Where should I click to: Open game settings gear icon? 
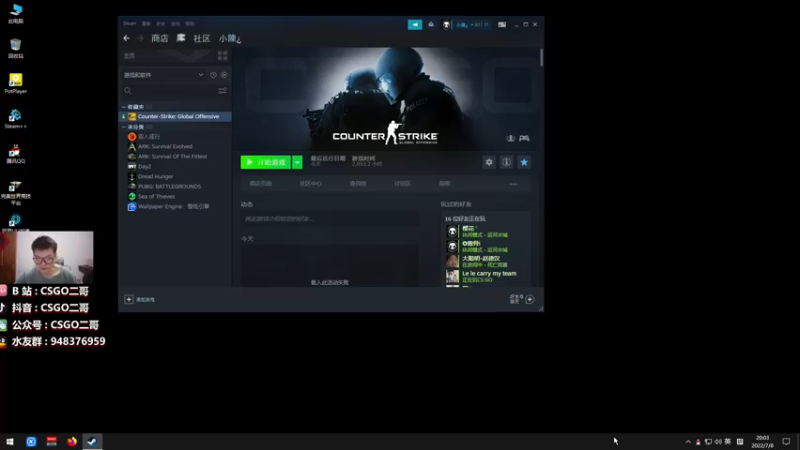(489, 162)
